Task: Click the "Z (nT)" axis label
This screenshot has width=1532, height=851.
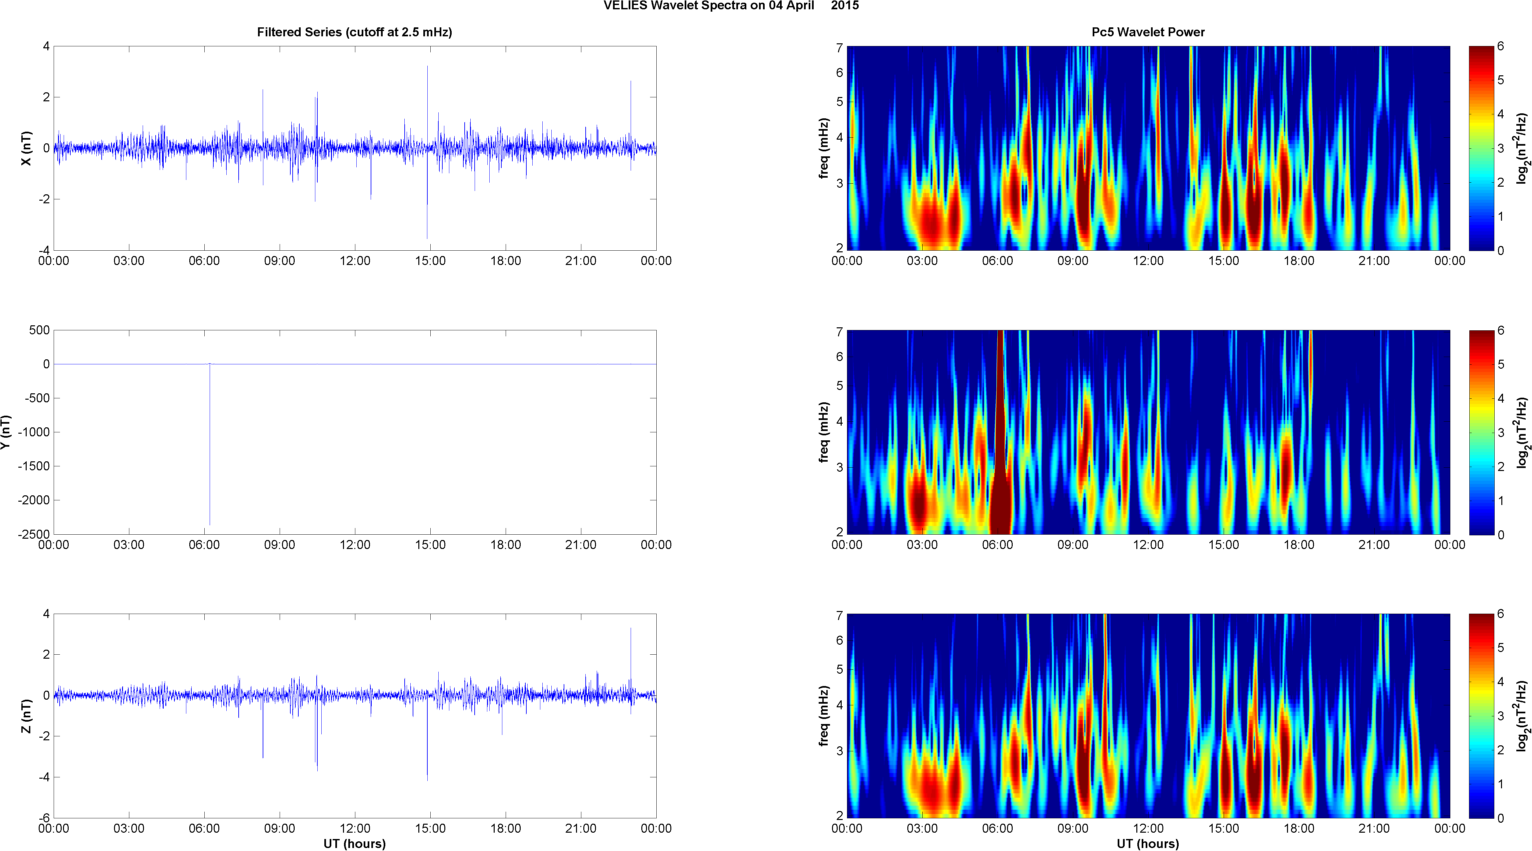Action: [x=27, y=716]
